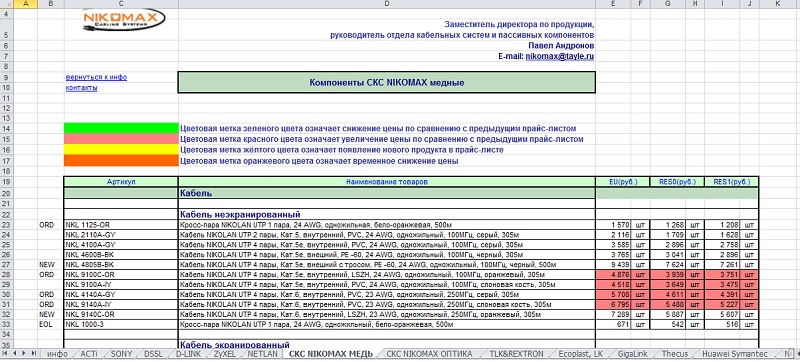
Task: Click article cell 'NKL 4100A-GY'
Action: coord(121,245)
